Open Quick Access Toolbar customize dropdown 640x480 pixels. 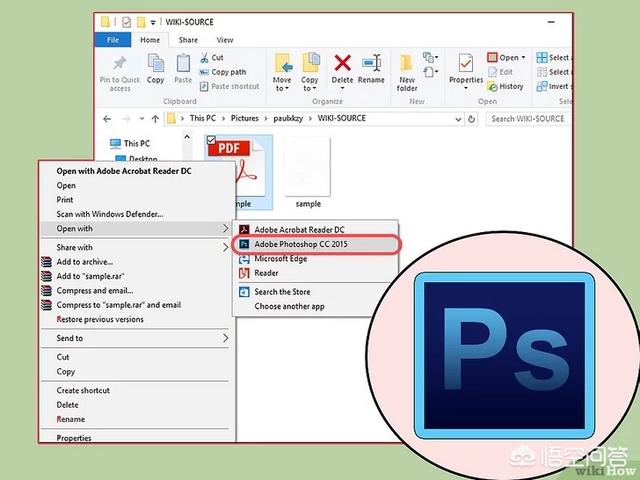click(x=153, y=22)
